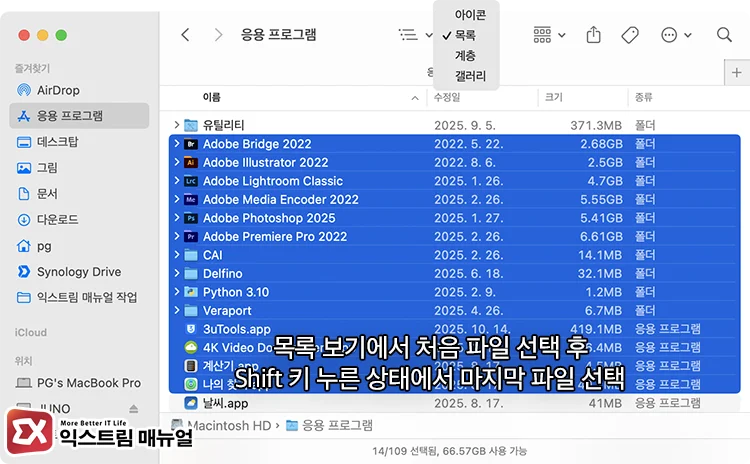Expand the Adobe Media Encoder 2022 folder
The height and width of the screenshot is (464, 750).
176,199
